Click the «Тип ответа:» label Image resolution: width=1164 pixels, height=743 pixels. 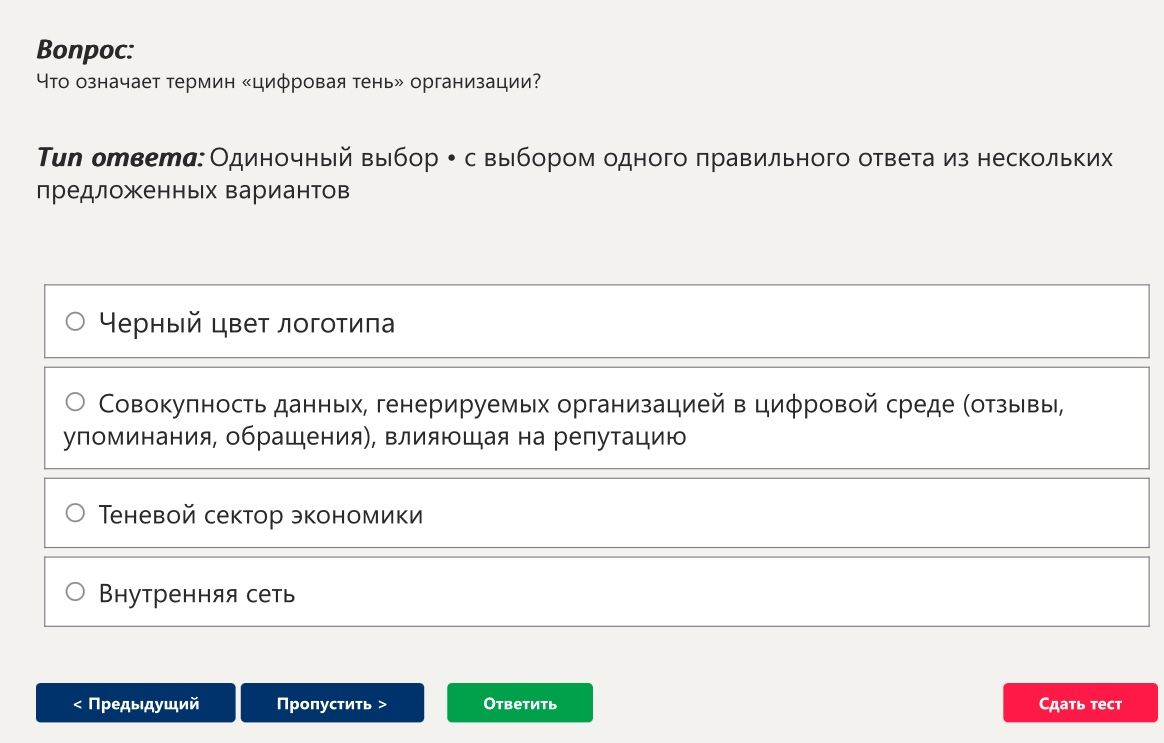[x=120, y=157]
